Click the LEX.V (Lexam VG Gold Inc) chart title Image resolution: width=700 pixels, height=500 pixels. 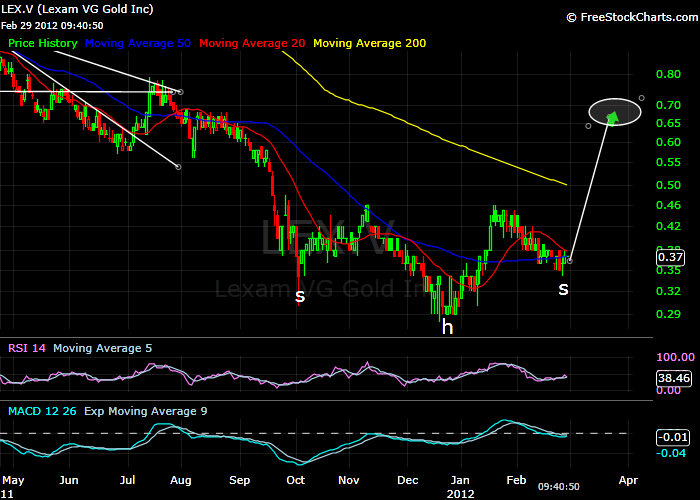click(77, 9)
